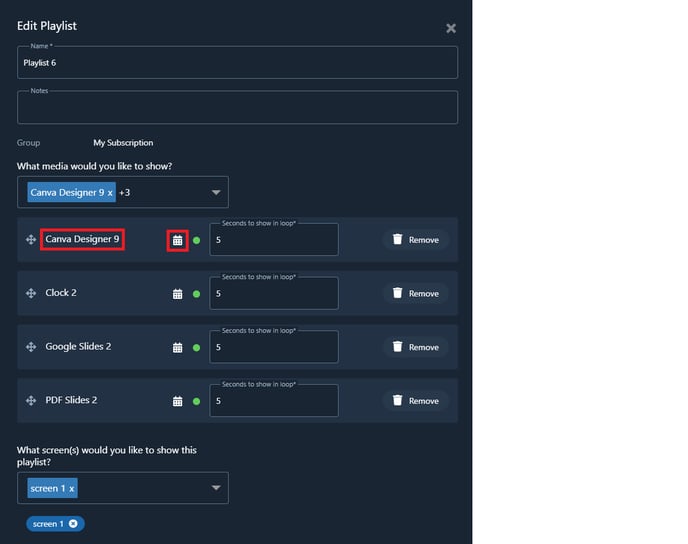Remove PDF Slides 2 from the playlist
688x544 pixels.
click(x=416, y=401)
